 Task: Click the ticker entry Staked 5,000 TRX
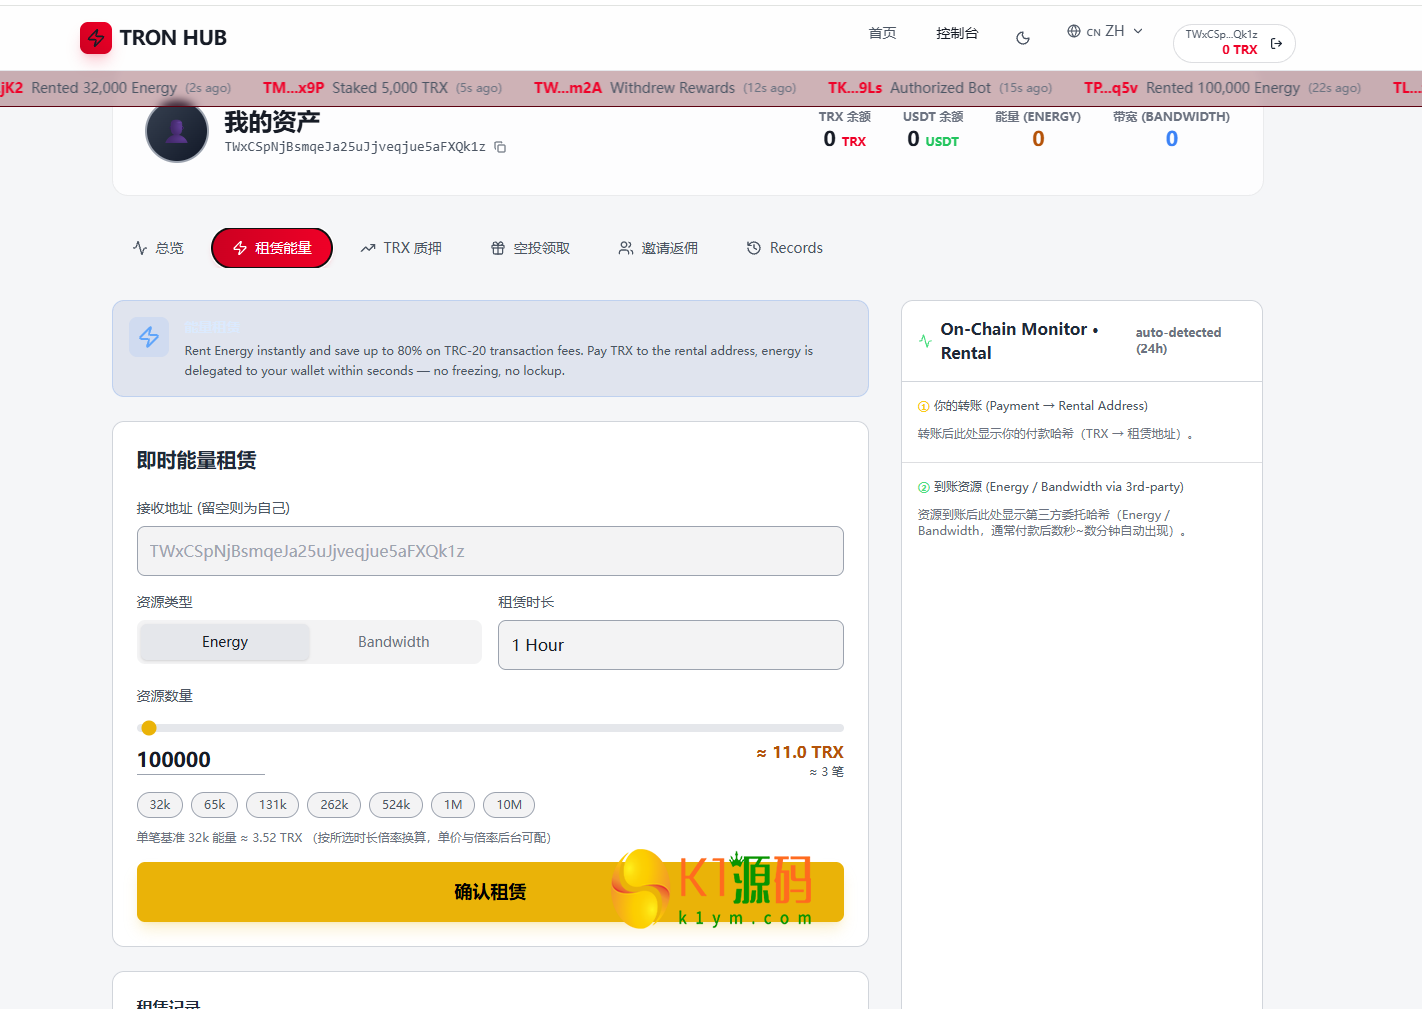pyautogui.click(x=390, y=88)
